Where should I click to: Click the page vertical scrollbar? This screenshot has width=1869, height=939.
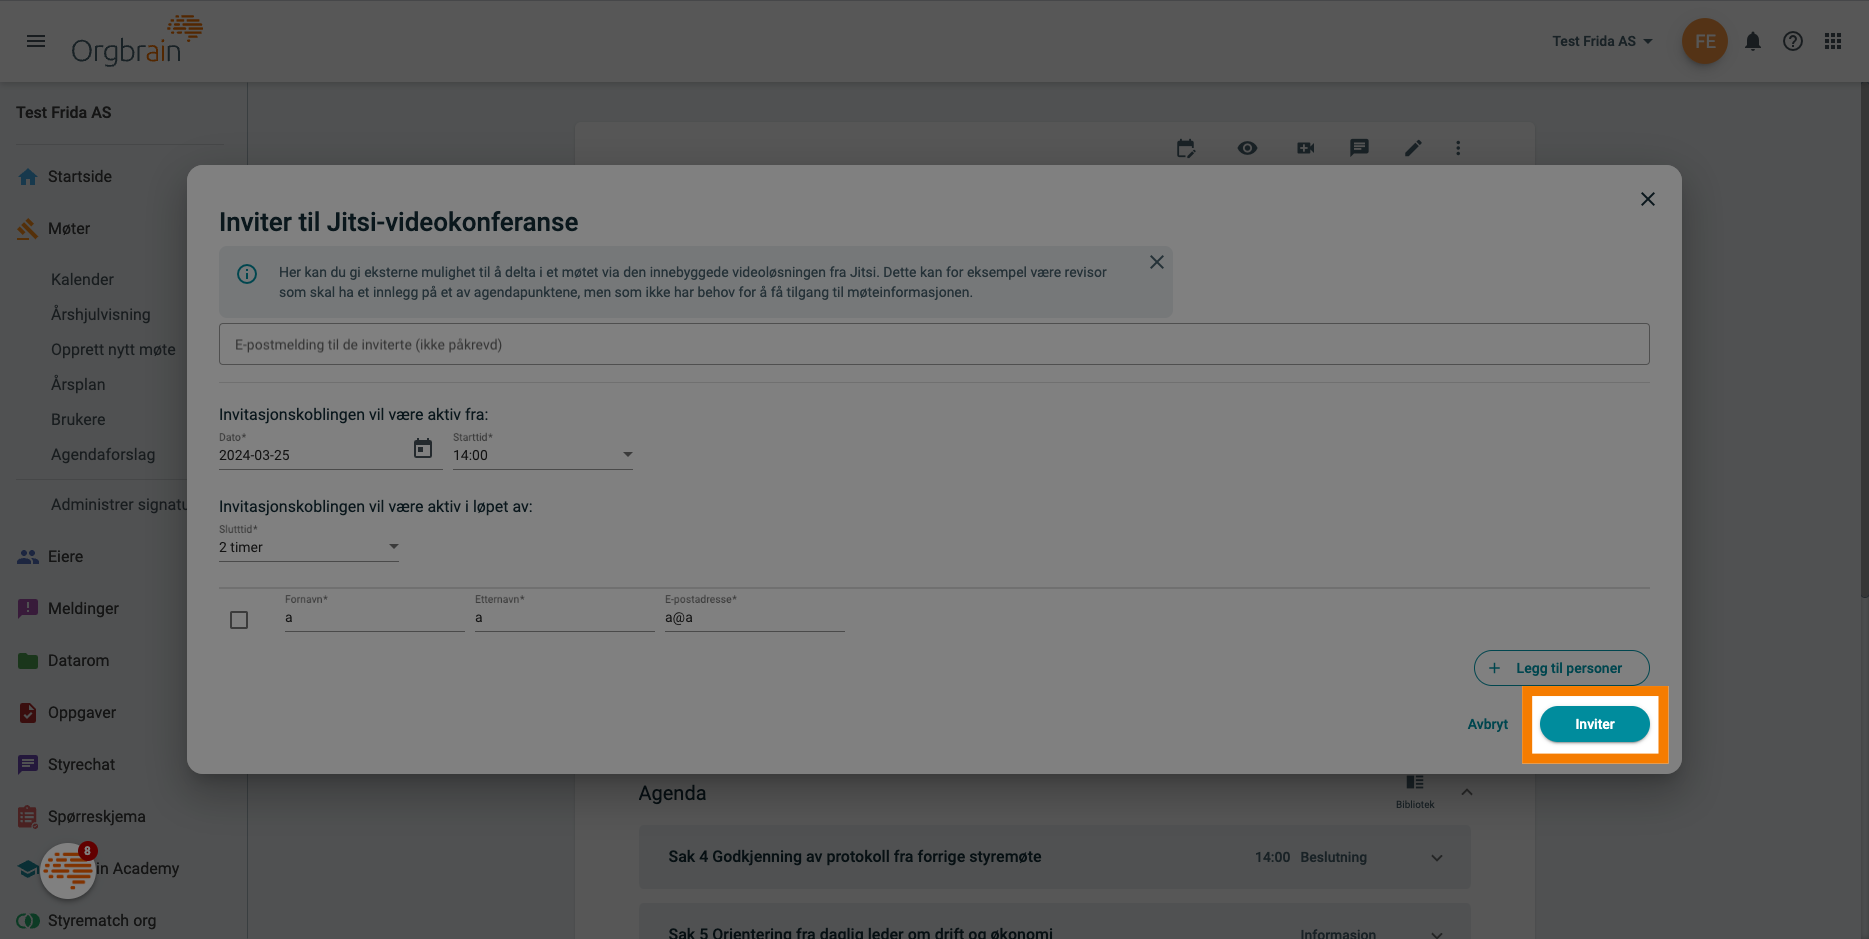(x=1864, y=340)
